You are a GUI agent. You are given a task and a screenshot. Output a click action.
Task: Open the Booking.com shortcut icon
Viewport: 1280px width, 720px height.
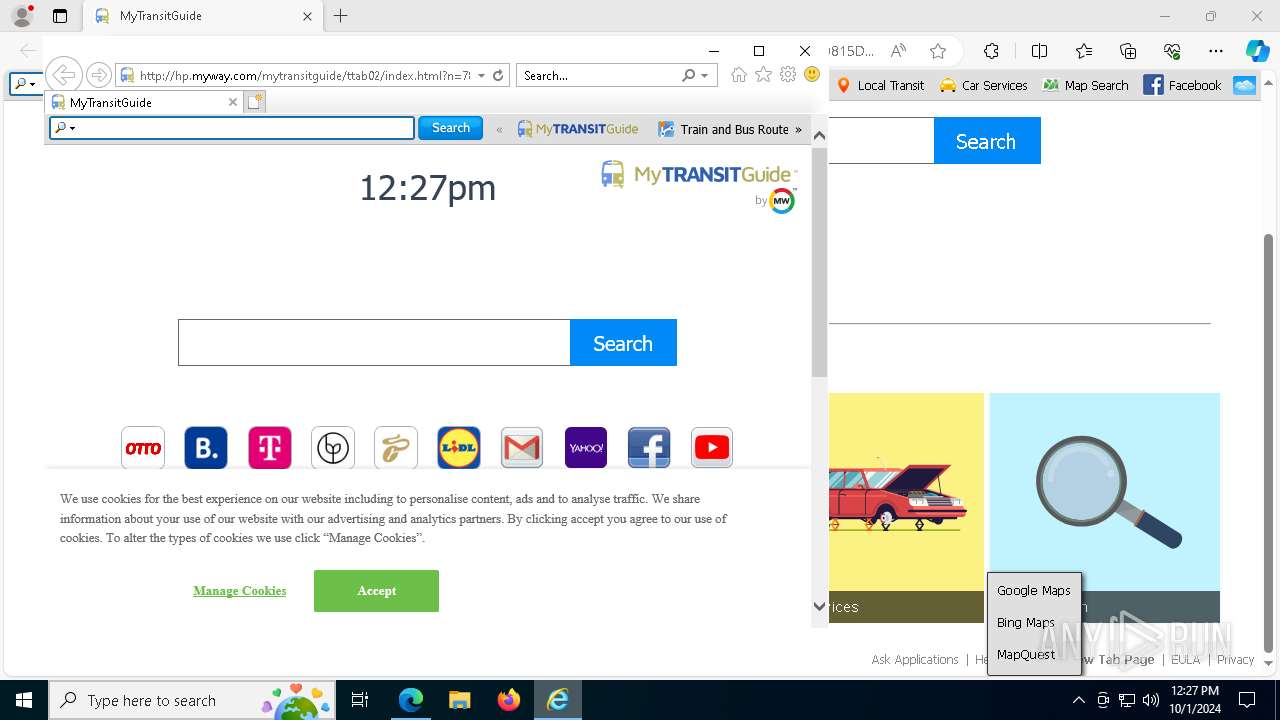(x=206, y=448)
